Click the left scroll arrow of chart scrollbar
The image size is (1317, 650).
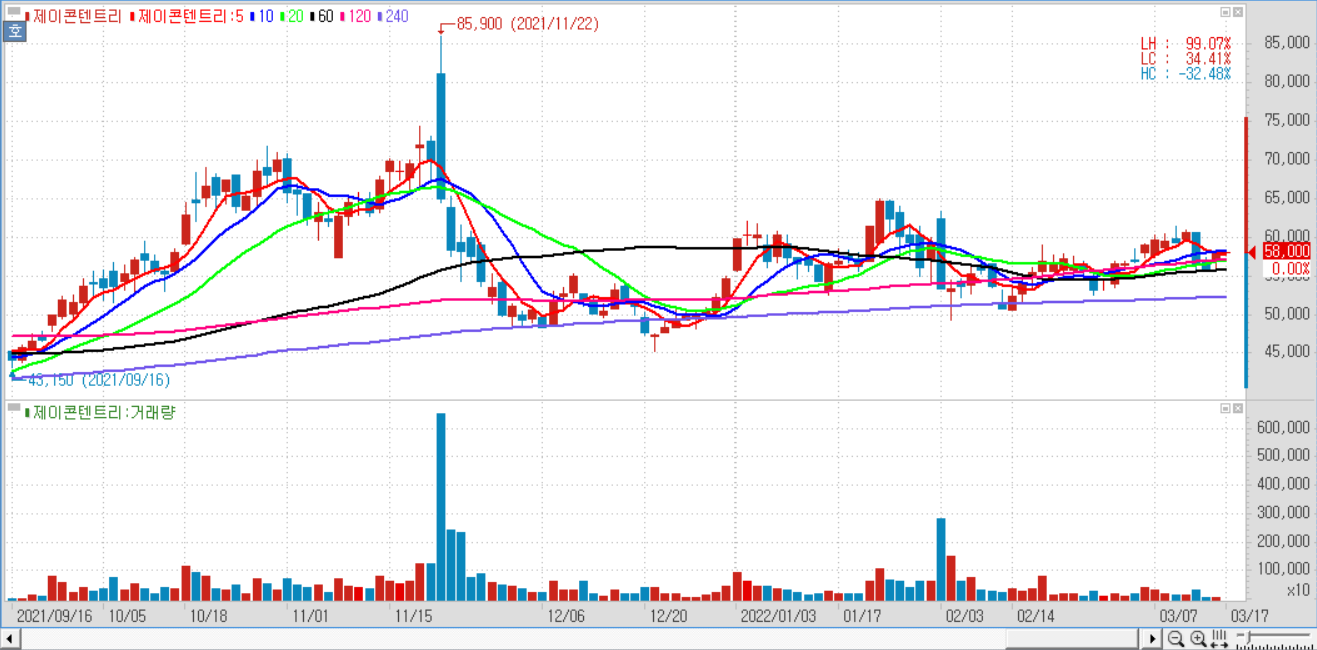[9, 638]
